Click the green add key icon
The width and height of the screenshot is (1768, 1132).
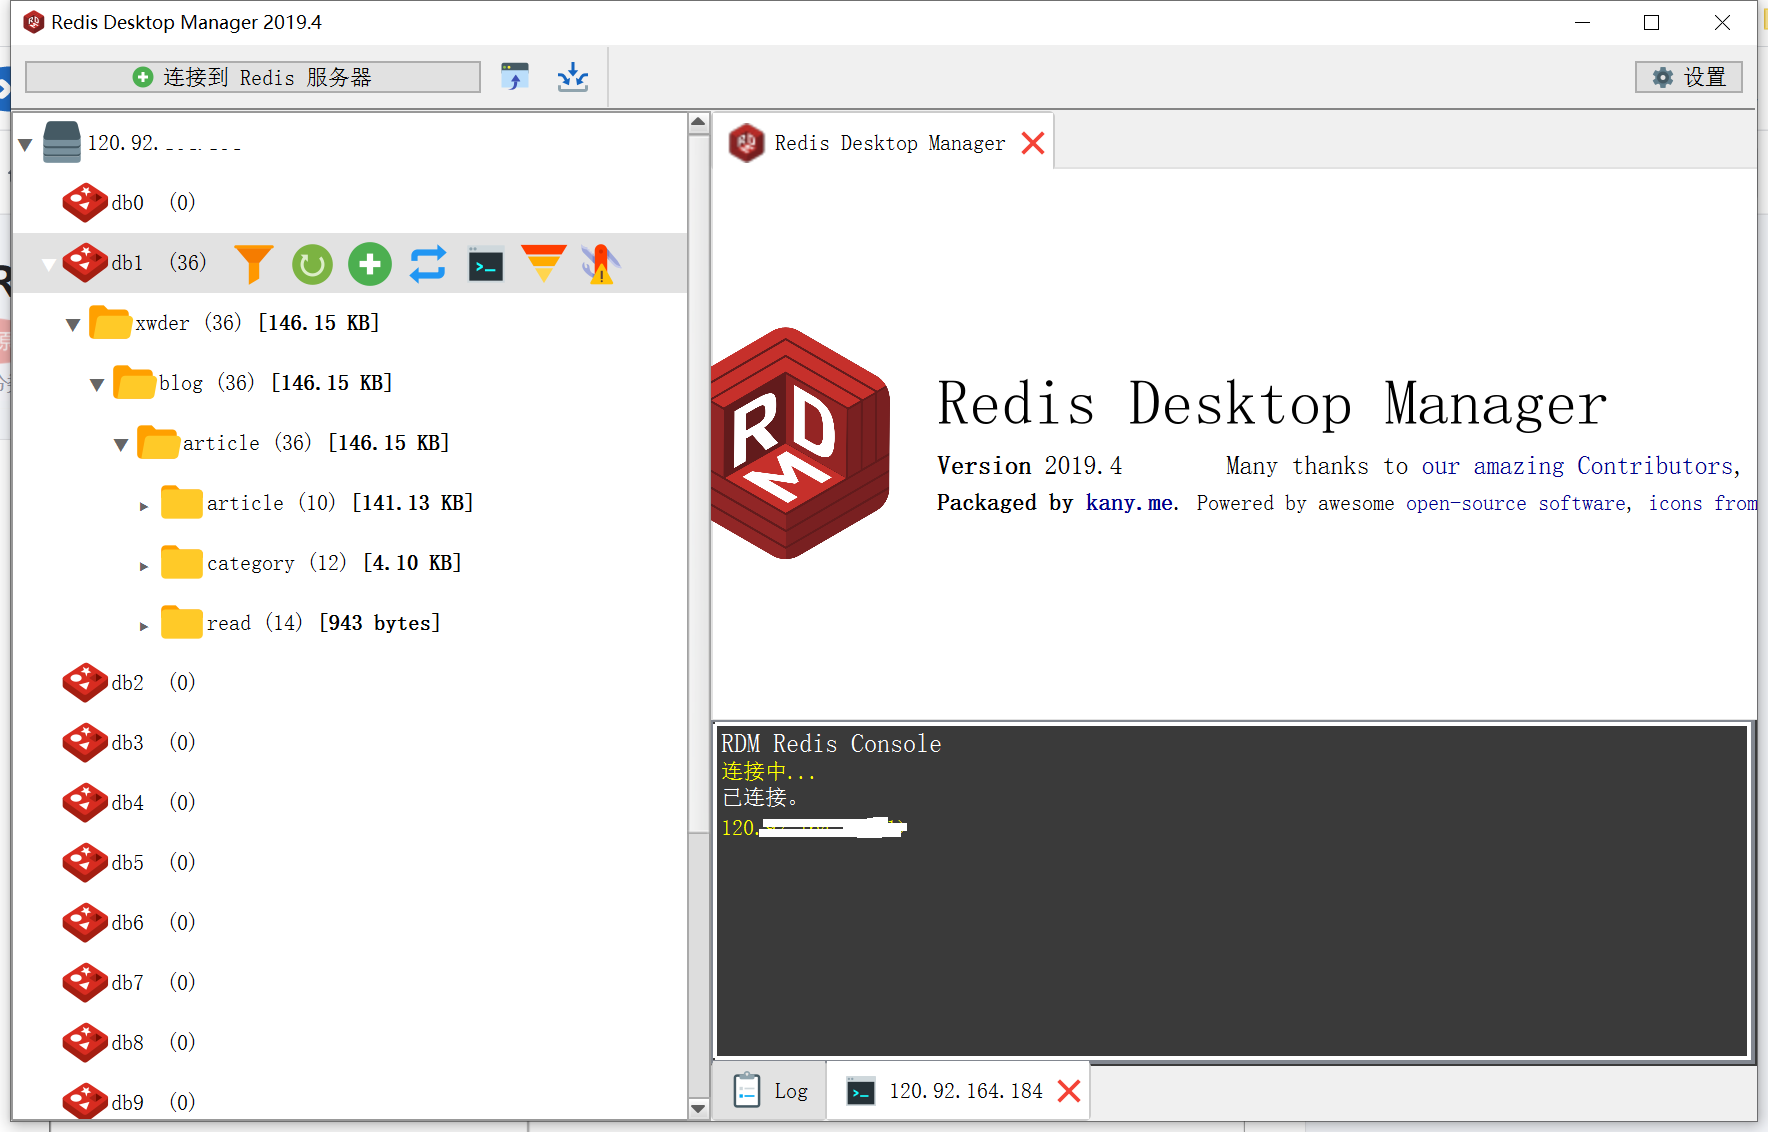tap(369, 263)
